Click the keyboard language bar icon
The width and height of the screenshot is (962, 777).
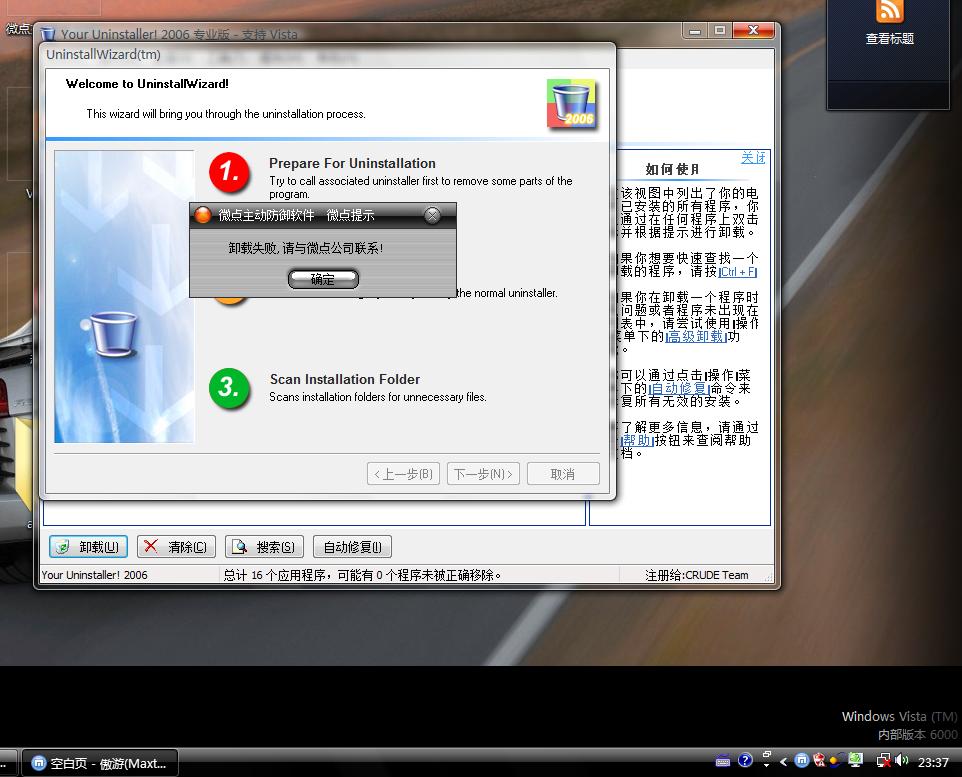pyautogui.click(x=723, y=761)
